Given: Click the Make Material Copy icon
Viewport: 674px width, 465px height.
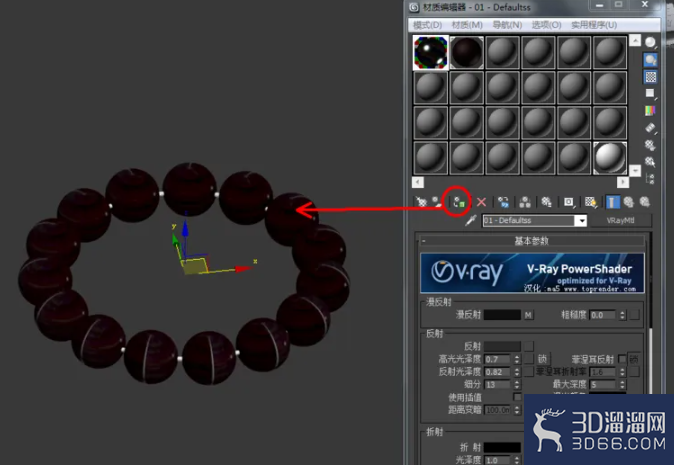Looking at the screenshot, I should [503, 202].
